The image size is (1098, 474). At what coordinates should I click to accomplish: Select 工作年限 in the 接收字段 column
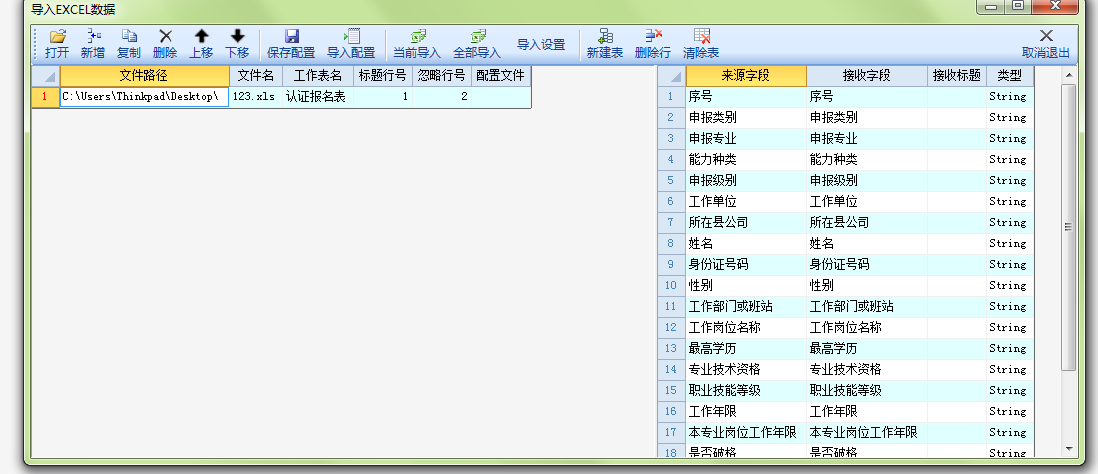point(867,412)
